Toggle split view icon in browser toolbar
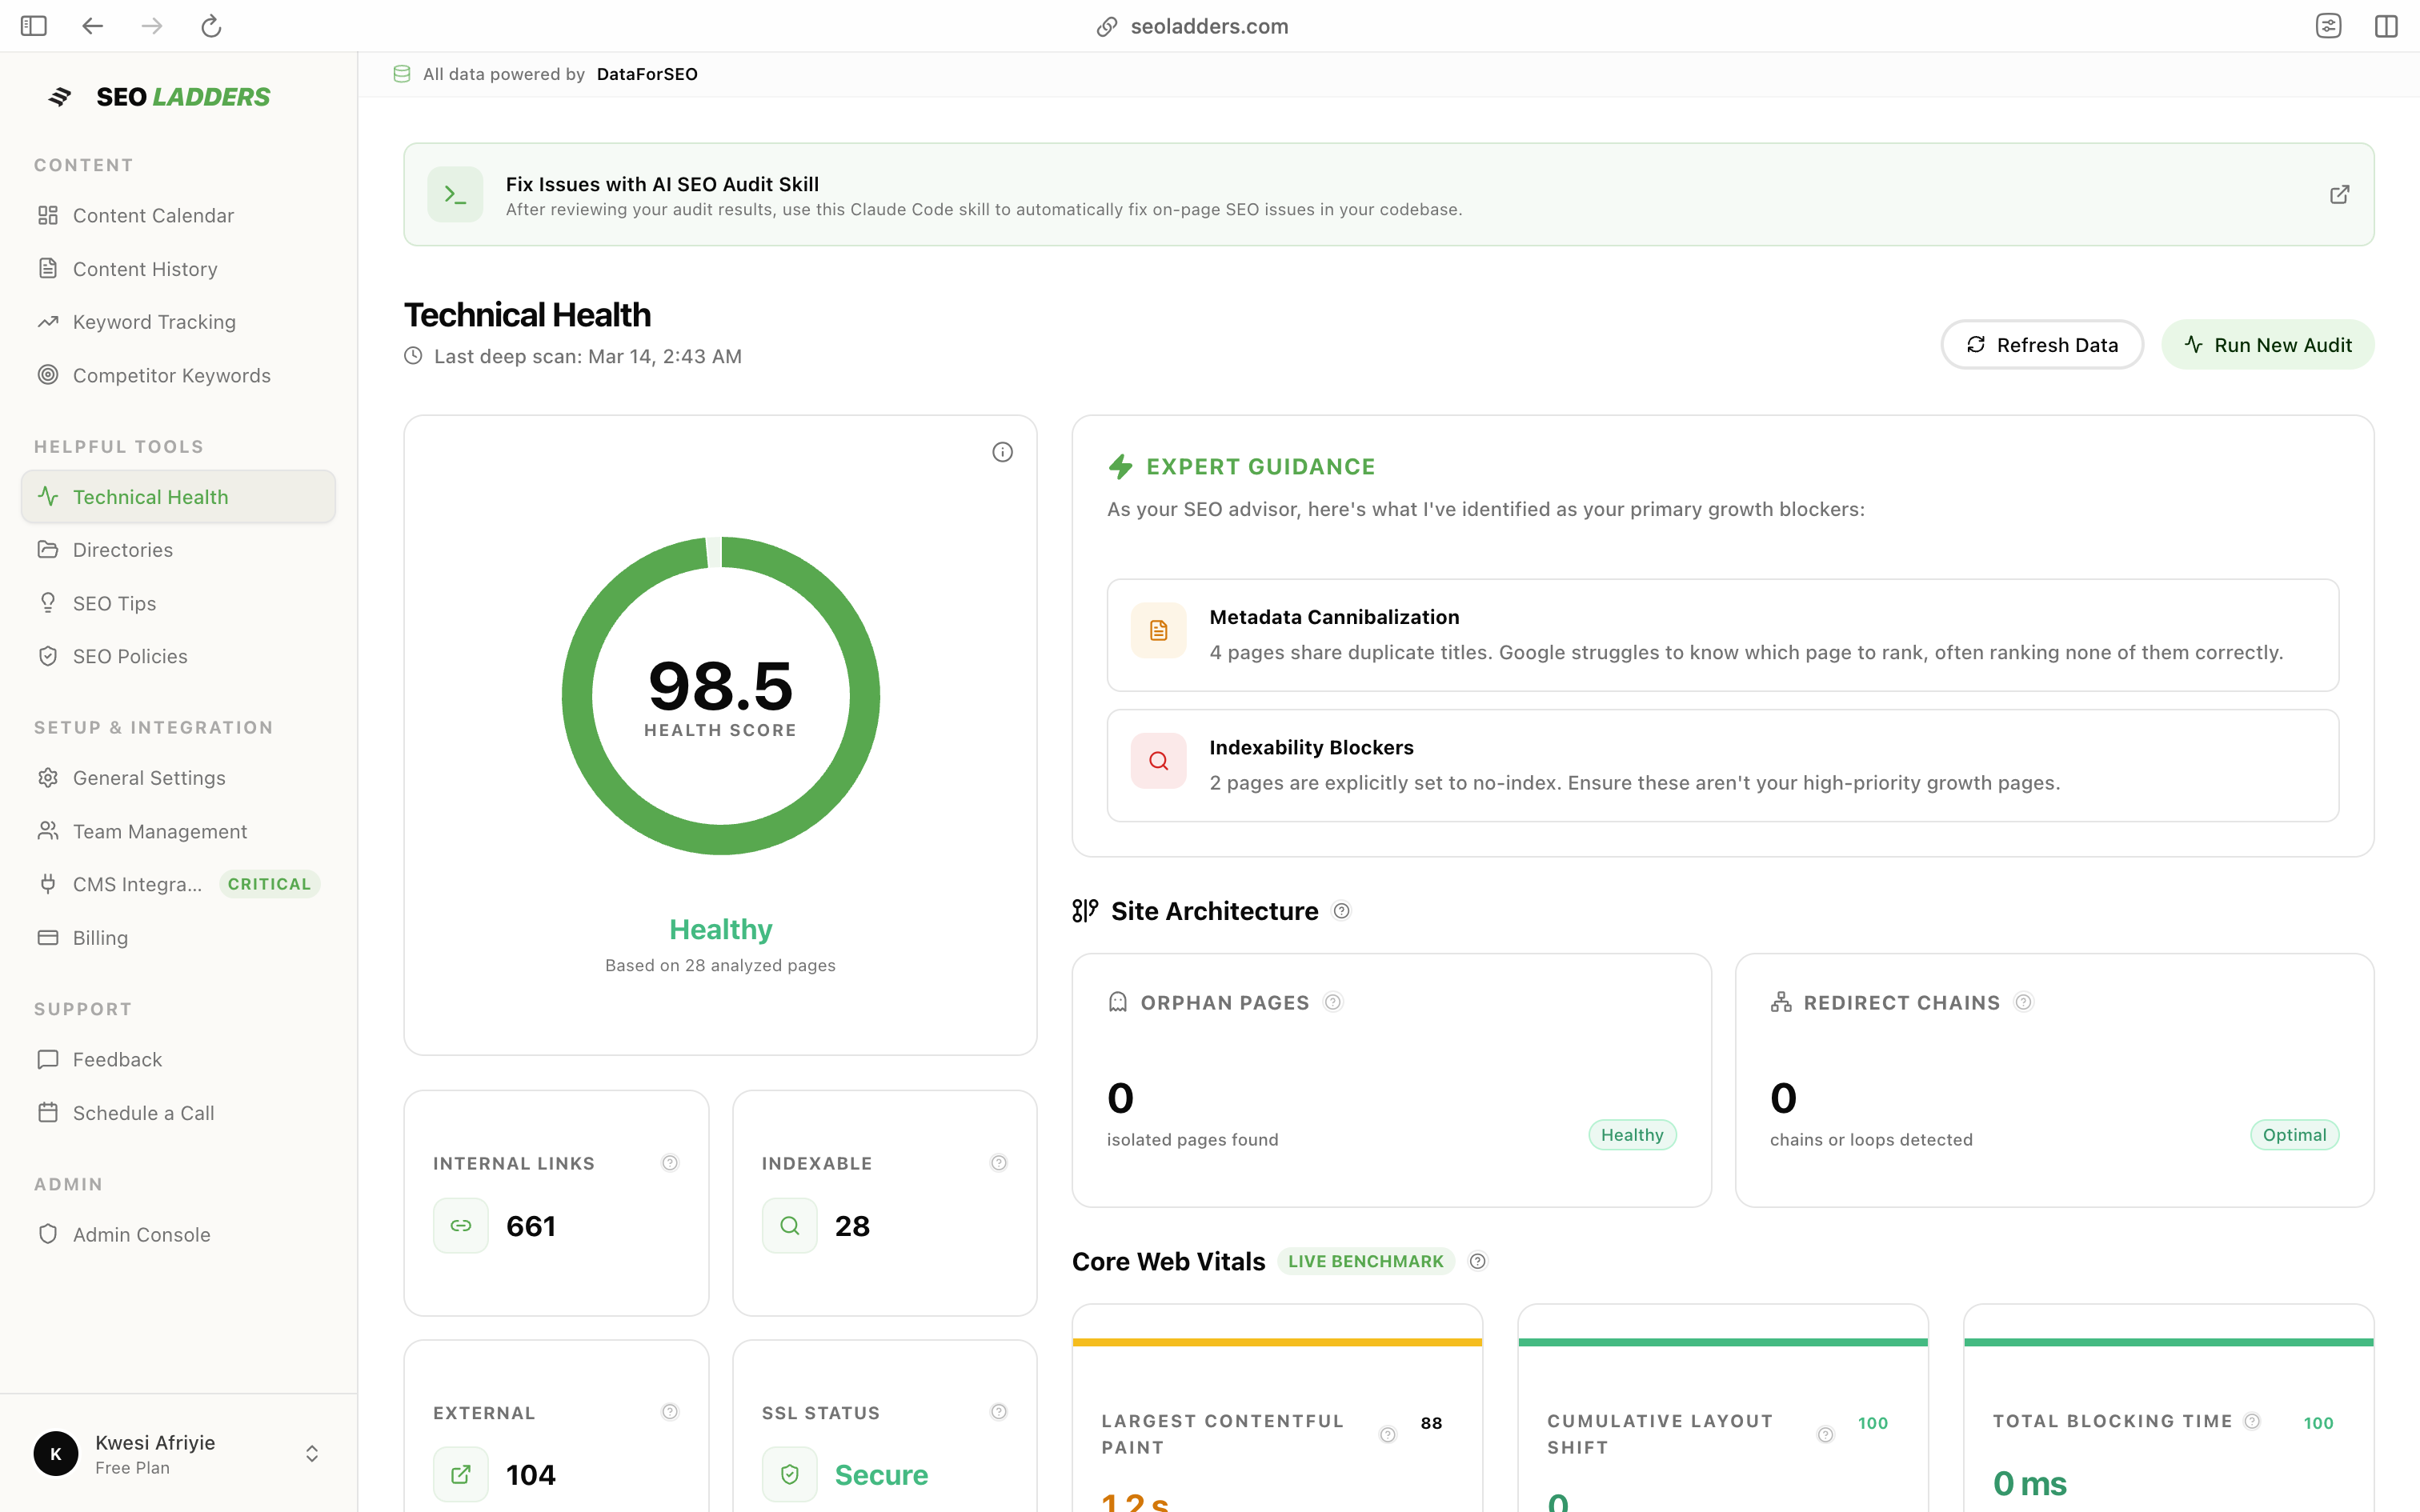This screenshot has height=1512, width=2420. (2386, 26)
